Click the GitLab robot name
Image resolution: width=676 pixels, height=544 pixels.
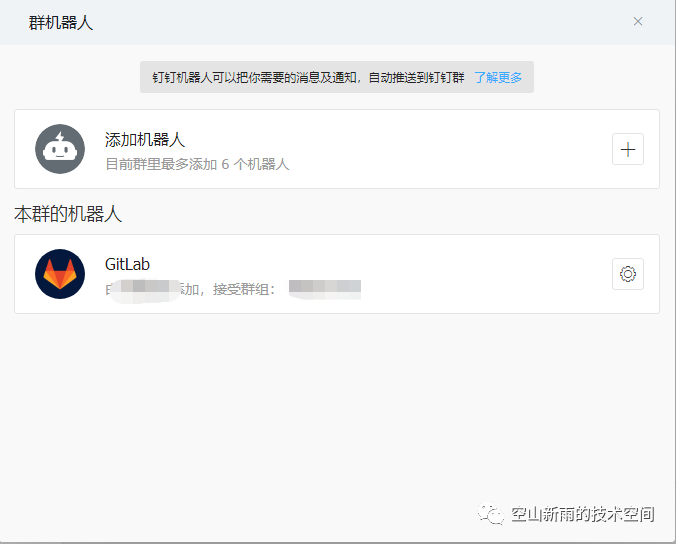[127, 264]
